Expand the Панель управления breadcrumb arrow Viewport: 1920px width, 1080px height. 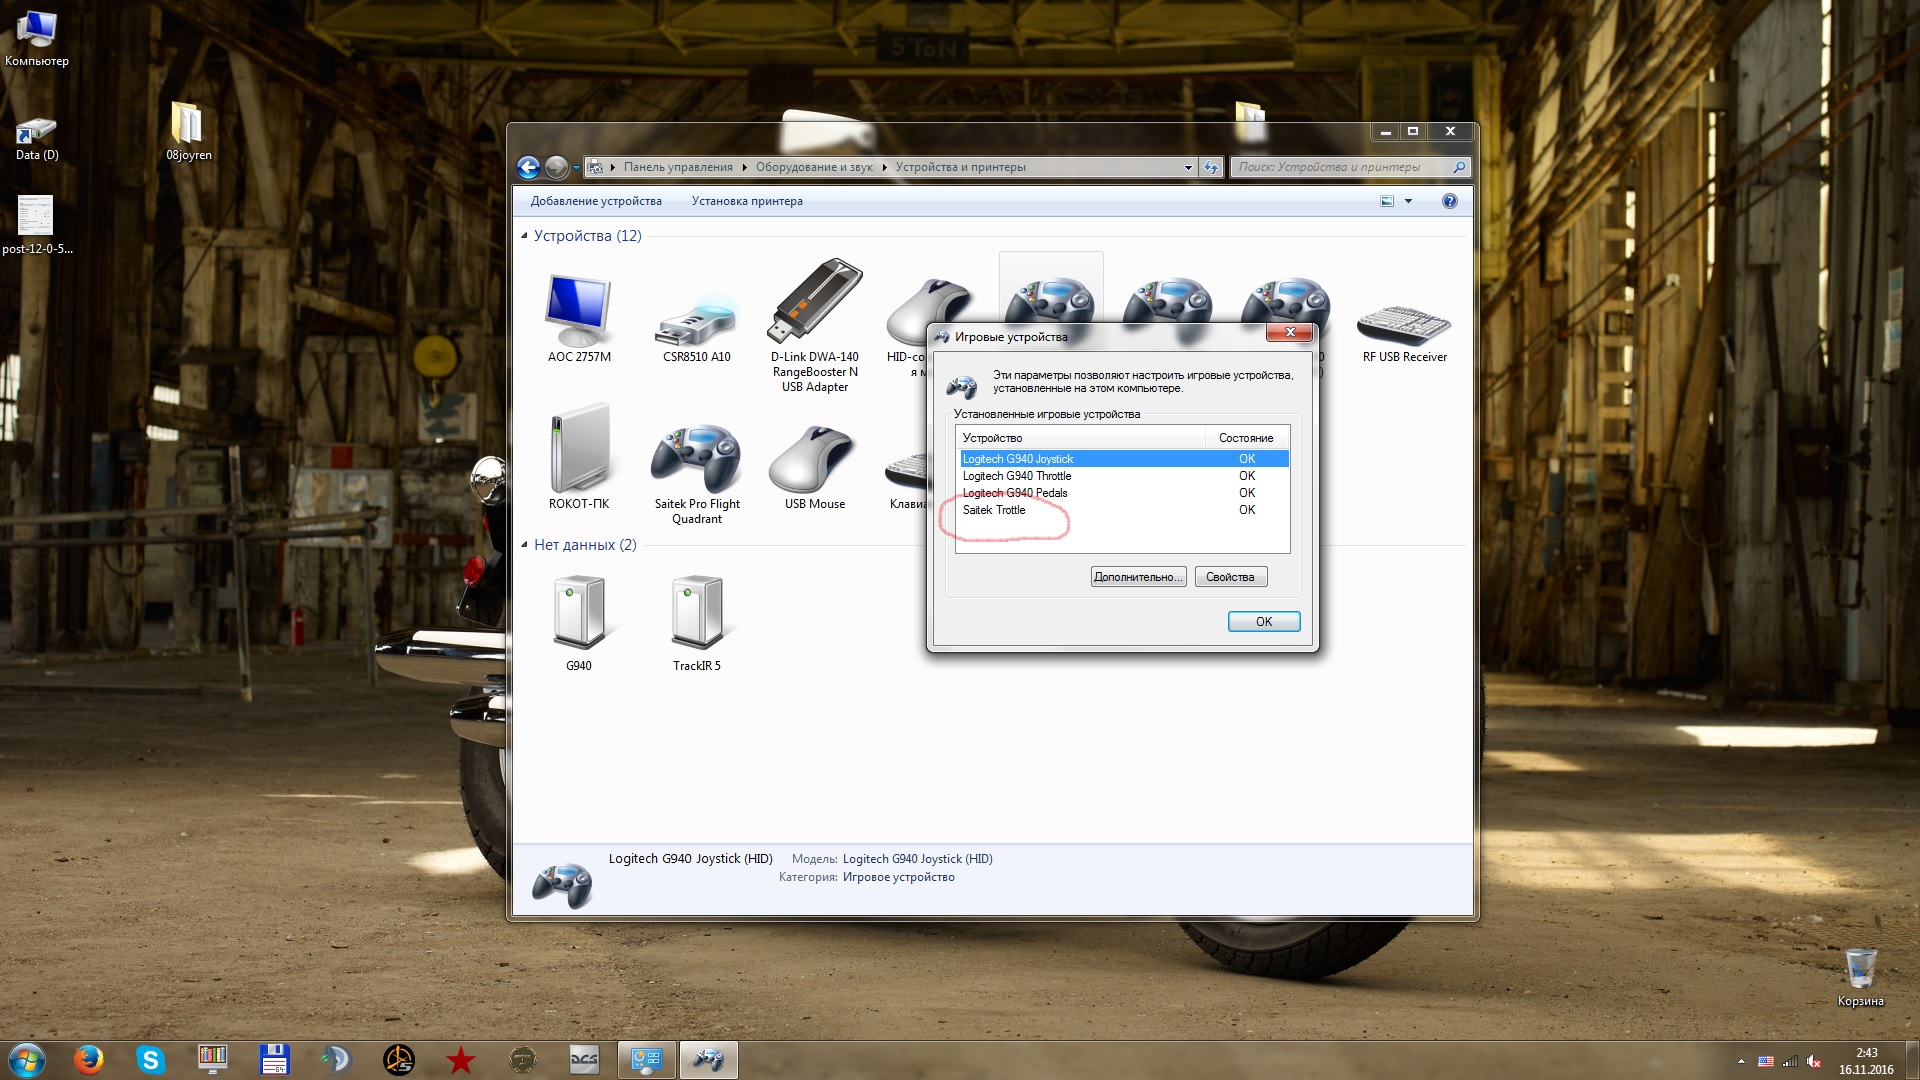(744, 167)
